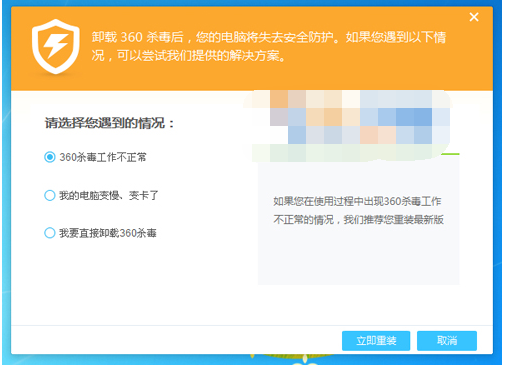Click the heading 请选择您遇到的情况：
The height and width of the screenshot is (371, 505).
[110, 123]
